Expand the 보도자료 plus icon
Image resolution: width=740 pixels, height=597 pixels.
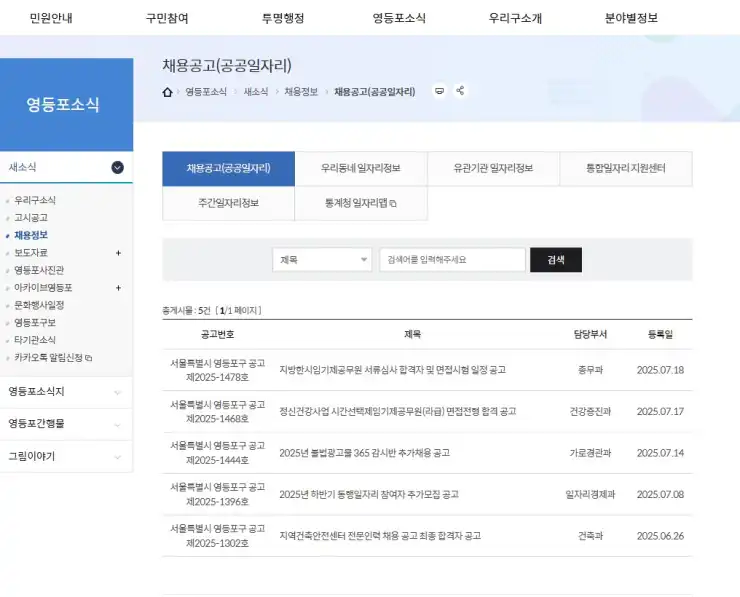118,253
